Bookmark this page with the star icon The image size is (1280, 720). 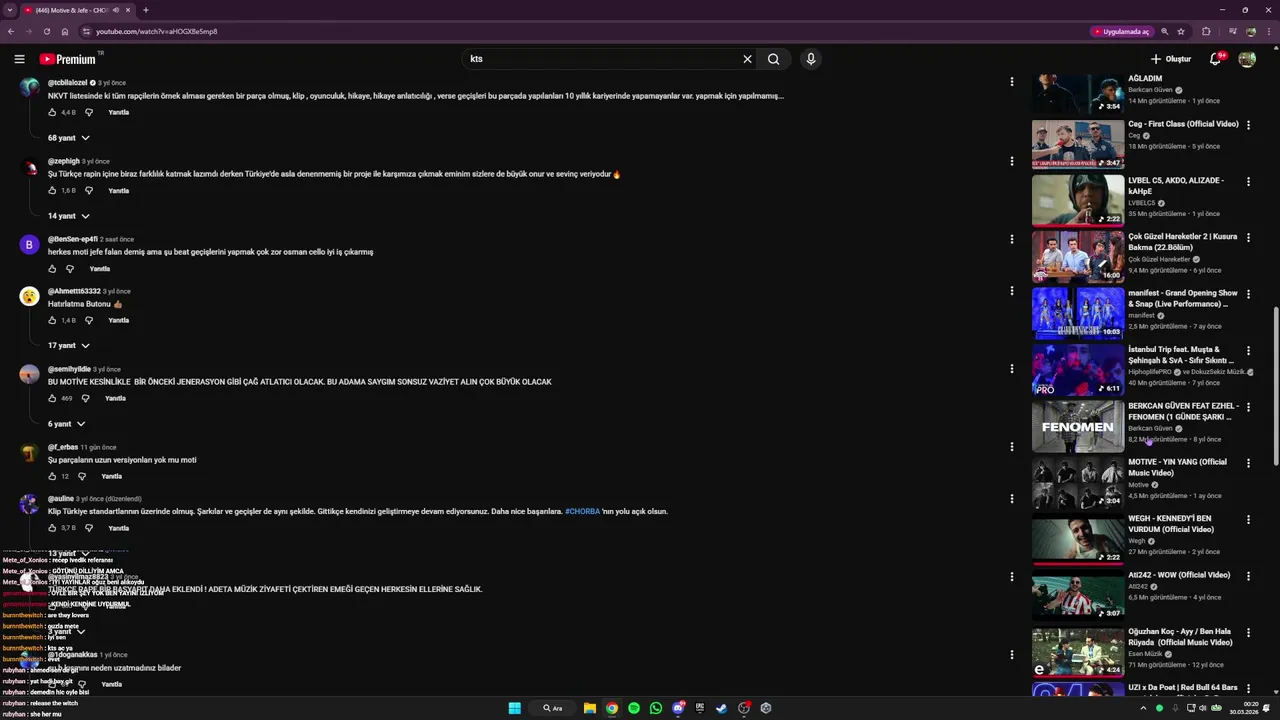point(1181,31)
